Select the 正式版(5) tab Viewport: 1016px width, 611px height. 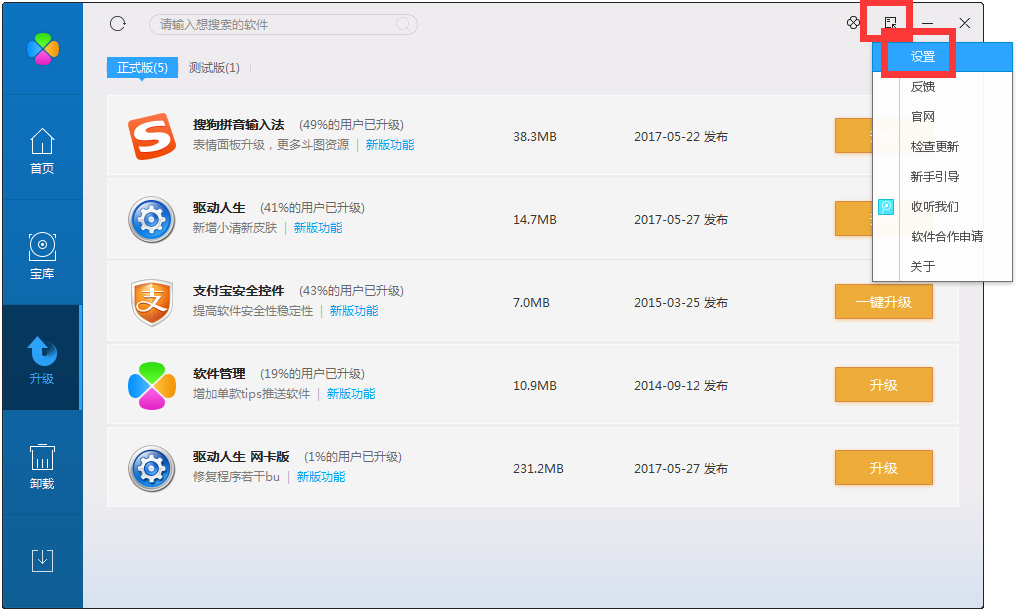[141, 68]
